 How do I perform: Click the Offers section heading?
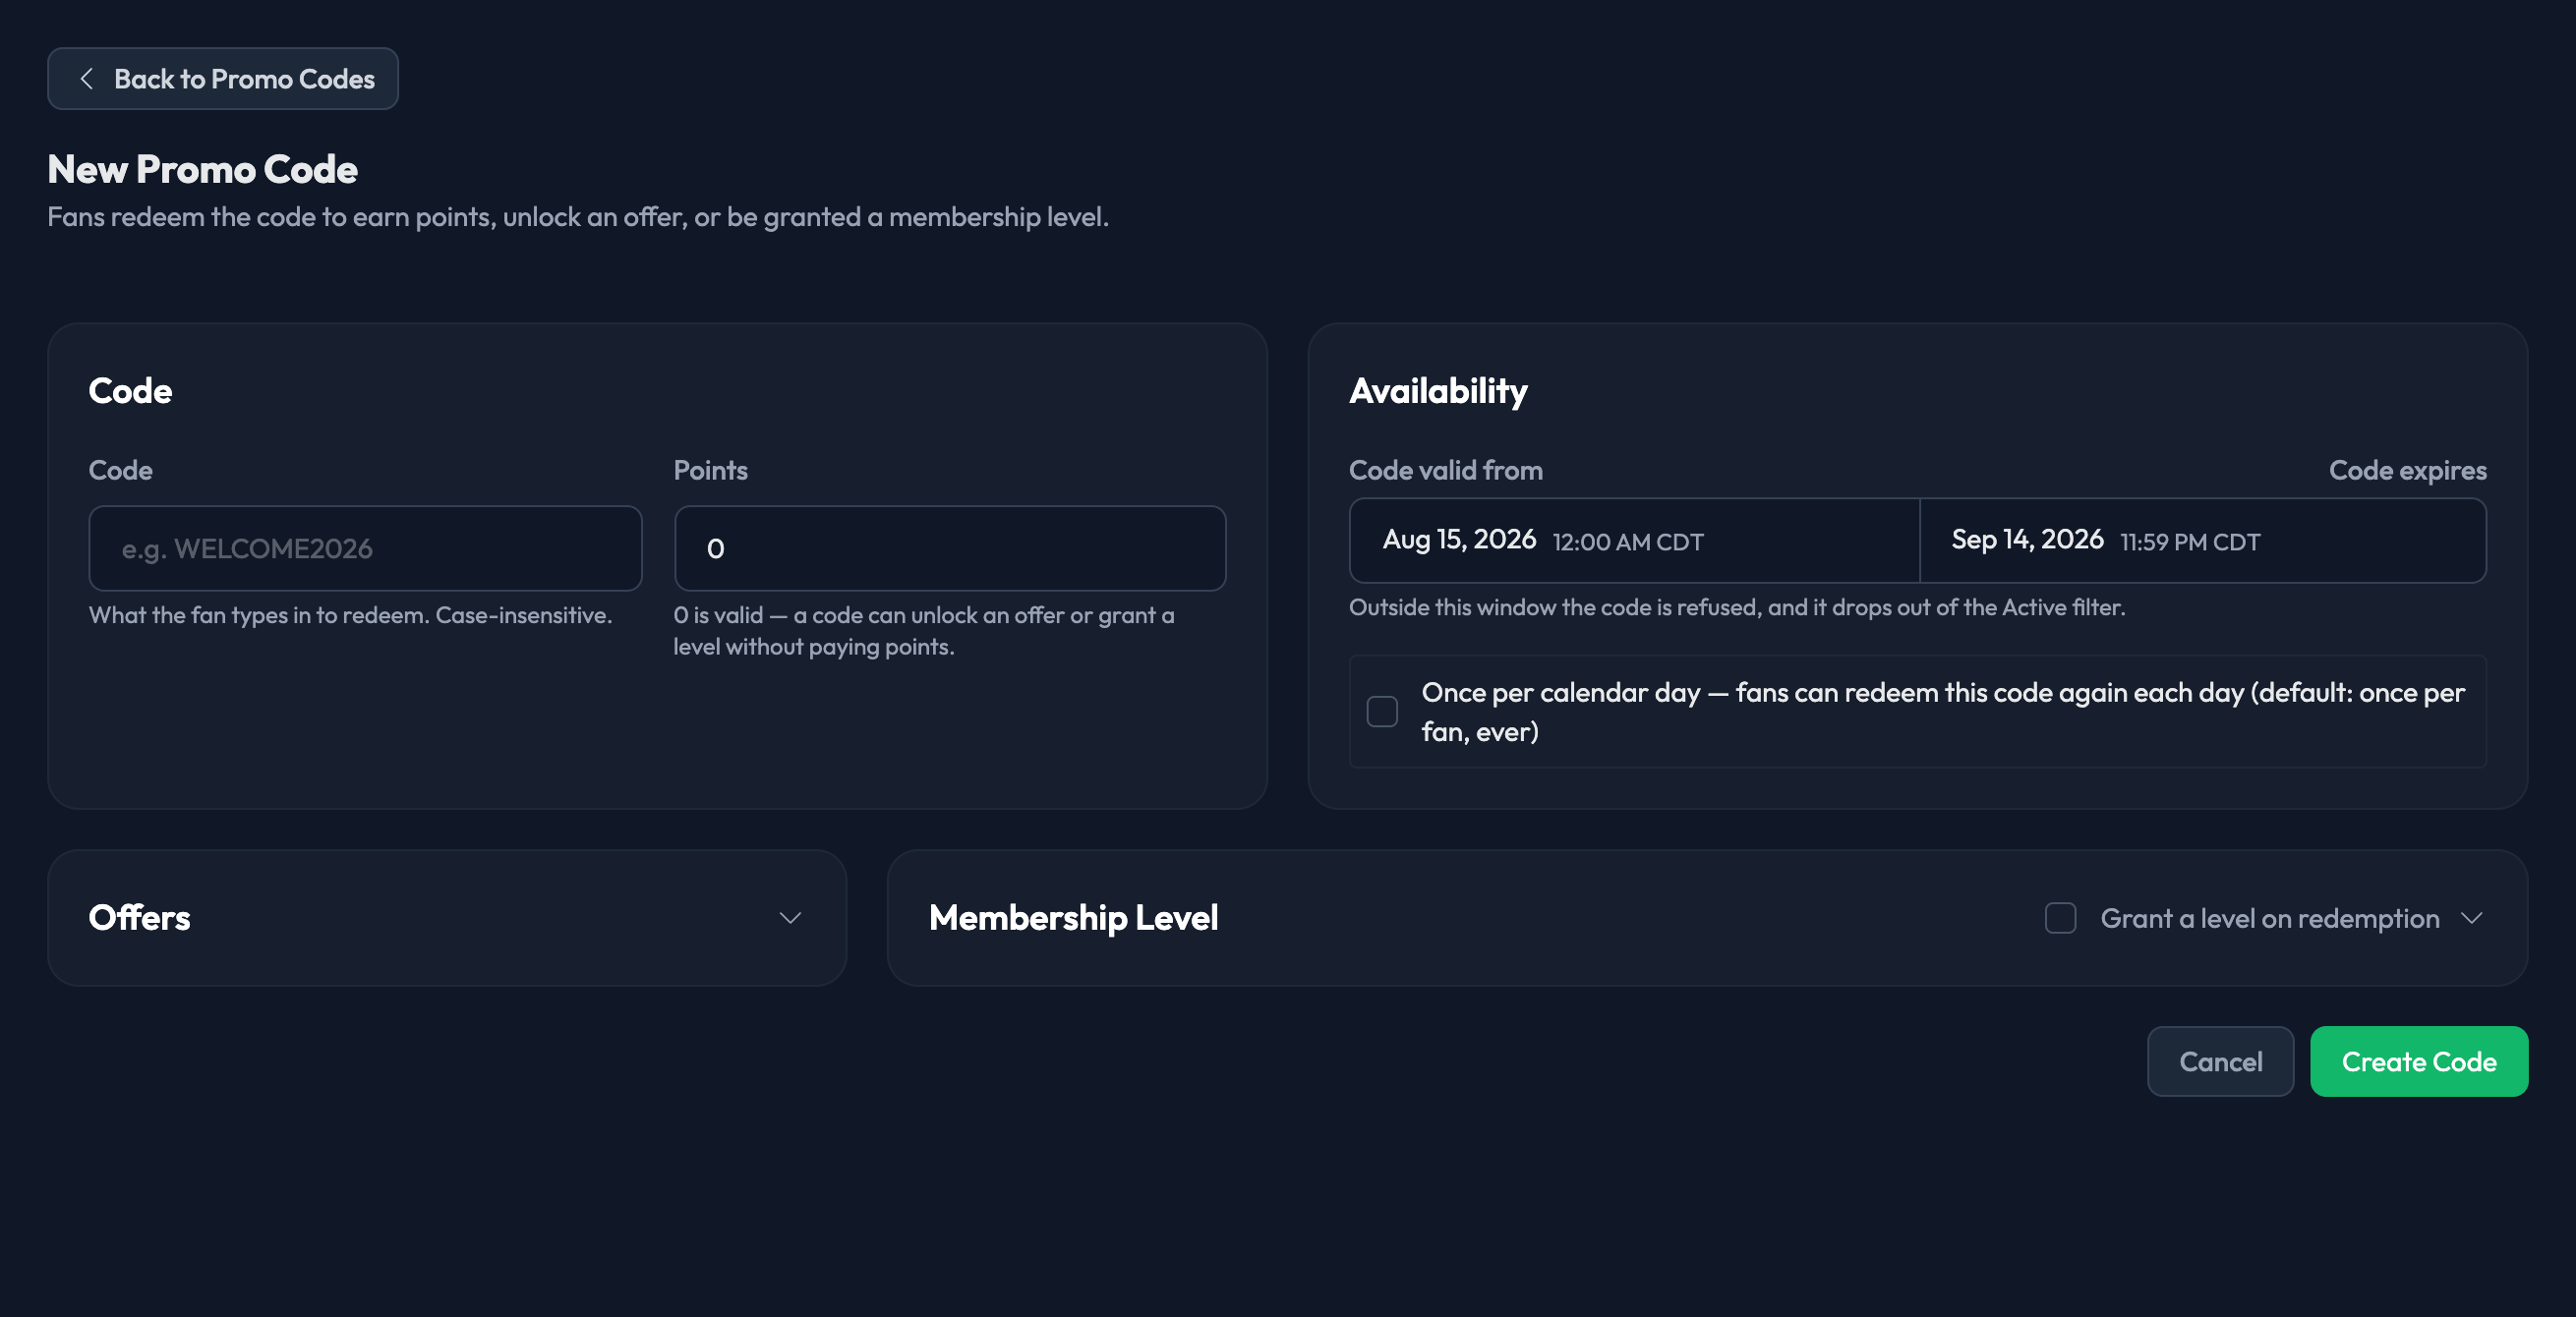click(x=139, y=918)
